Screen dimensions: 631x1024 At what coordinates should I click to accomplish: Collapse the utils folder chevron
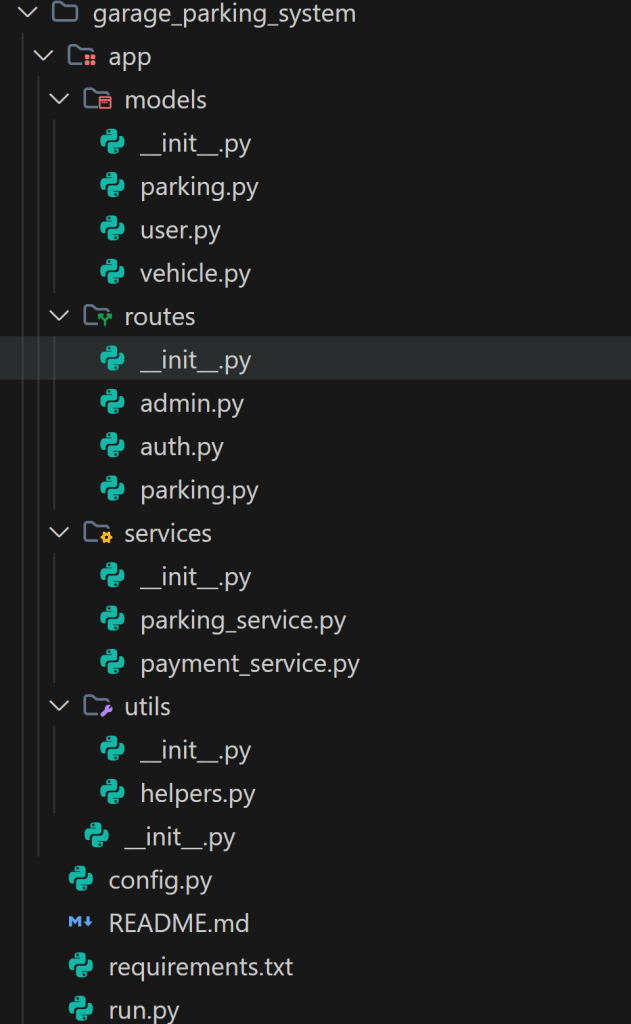pyautogui.click(x=59, y=707)
